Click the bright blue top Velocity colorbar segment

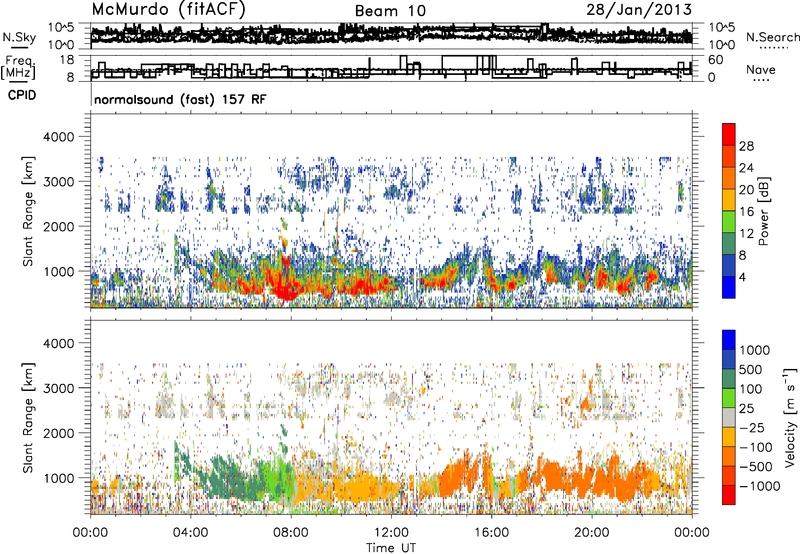pyautogui.click(x=729, y=340)
